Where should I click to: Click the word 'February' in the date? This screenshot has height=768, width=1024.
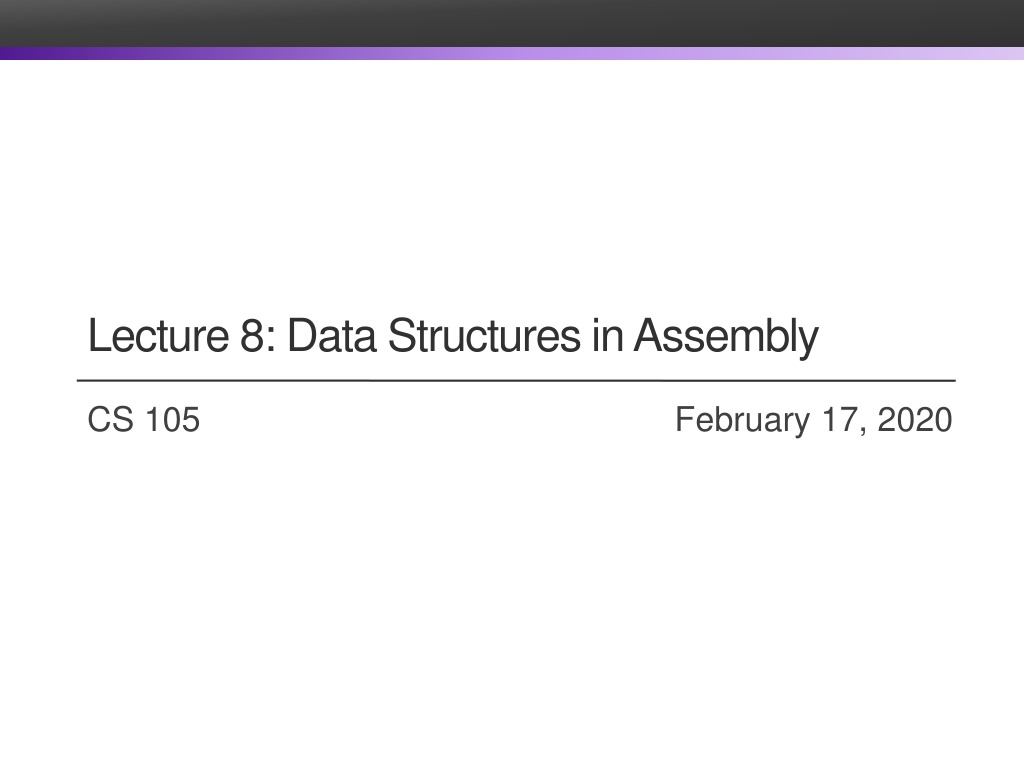[743, 421]
